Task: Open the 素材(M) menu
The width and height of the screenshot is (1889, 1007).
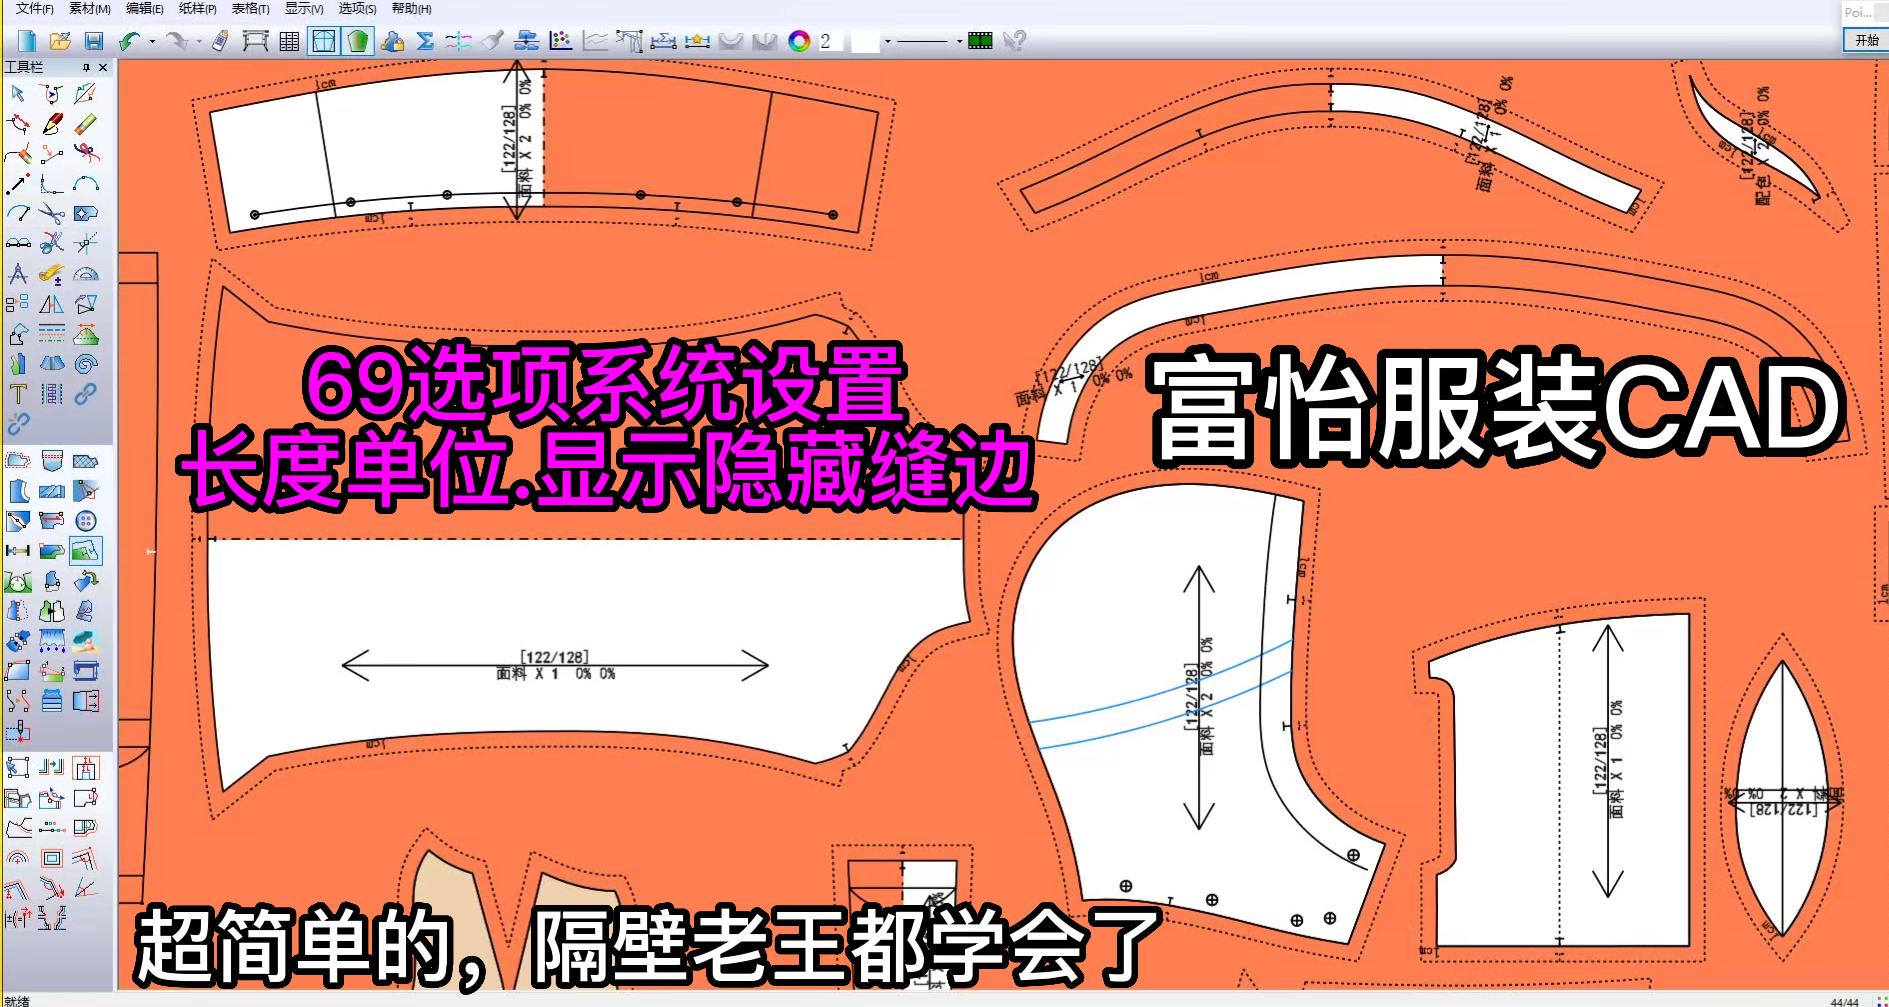Action: 89,9
